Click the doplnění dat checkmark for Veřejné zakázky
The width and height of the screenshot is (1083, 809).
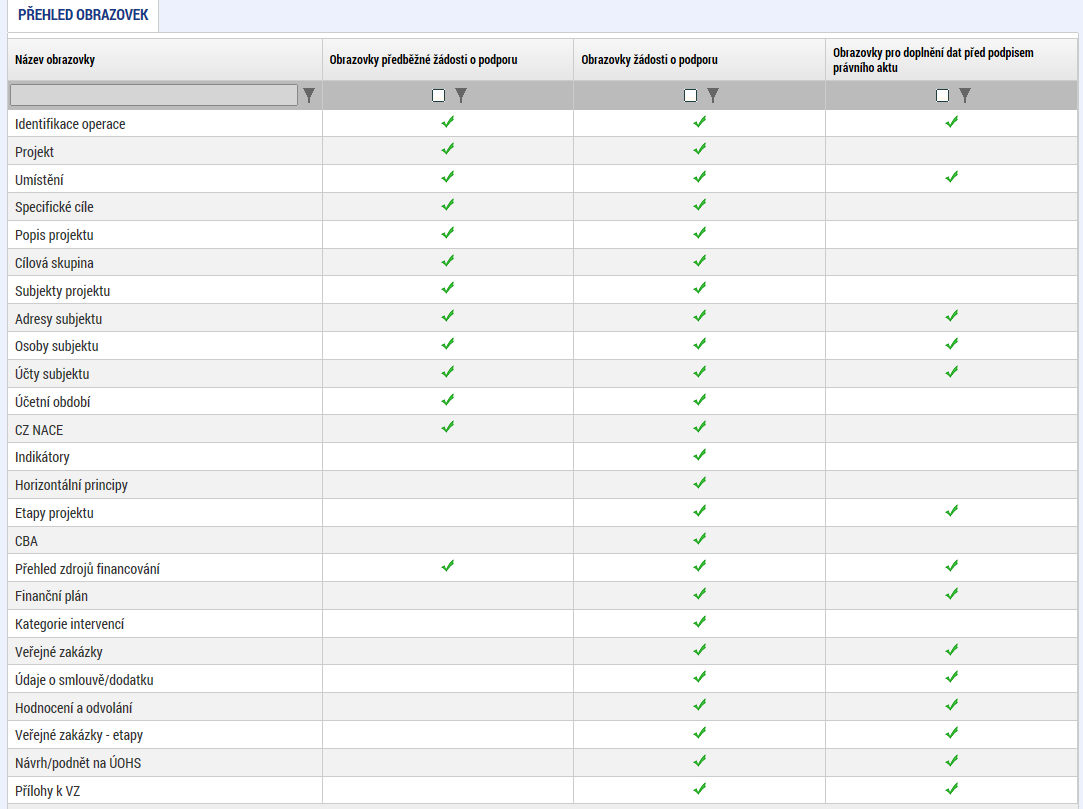952,650
